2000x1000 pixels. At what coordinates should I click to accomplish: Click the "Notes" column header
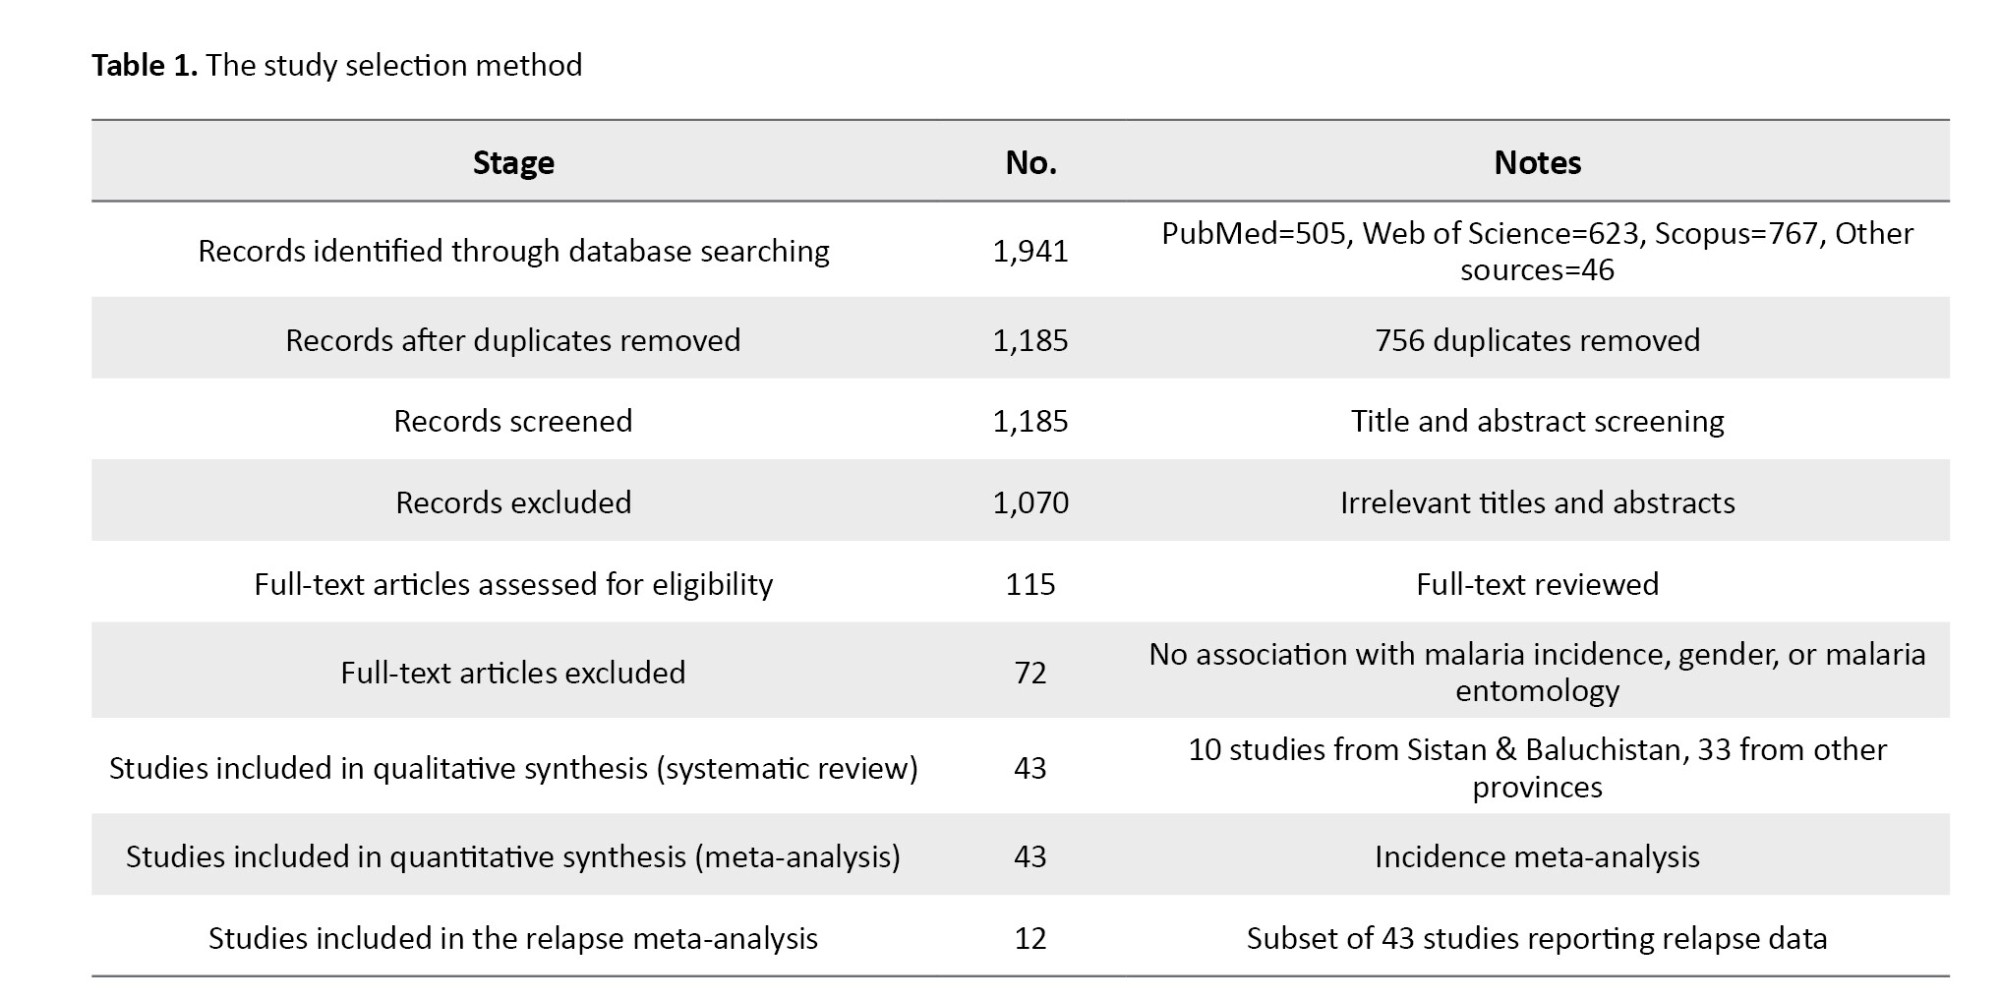tap(1537, 163)
